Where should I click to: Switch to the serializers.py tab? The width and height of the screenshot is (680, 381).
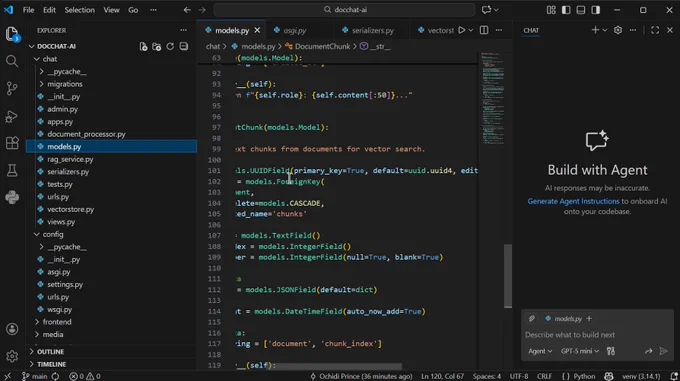373,30
